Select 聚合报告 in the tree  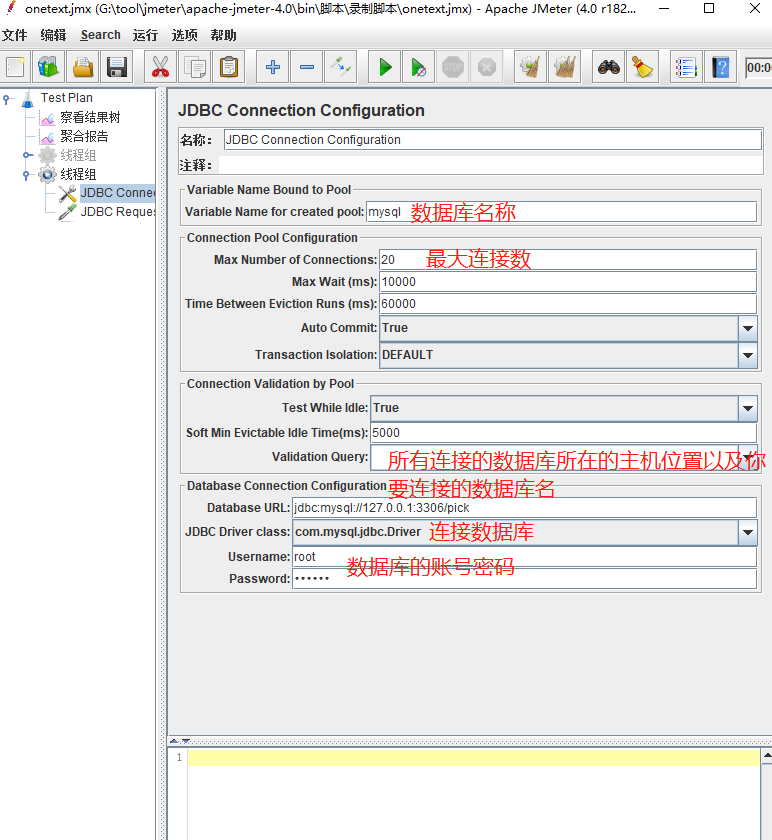(84, 136)
